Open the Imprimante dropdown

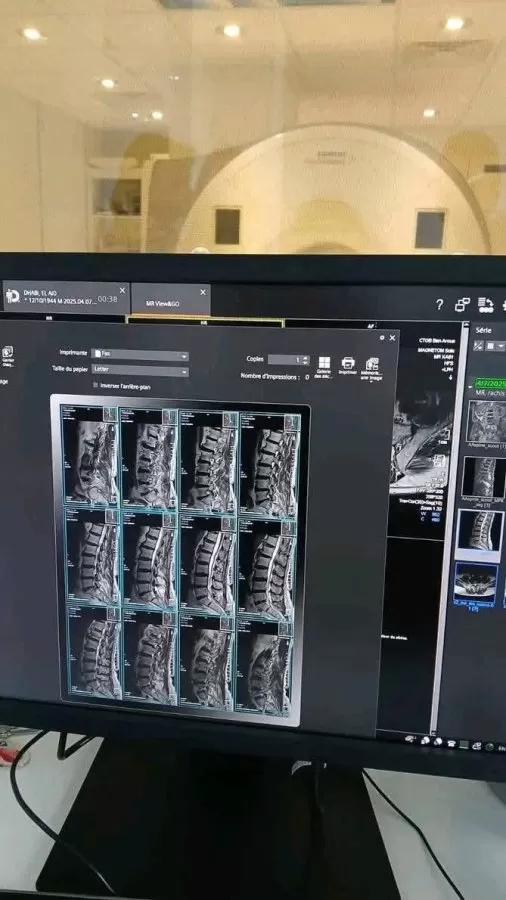(x=140, y=355)
